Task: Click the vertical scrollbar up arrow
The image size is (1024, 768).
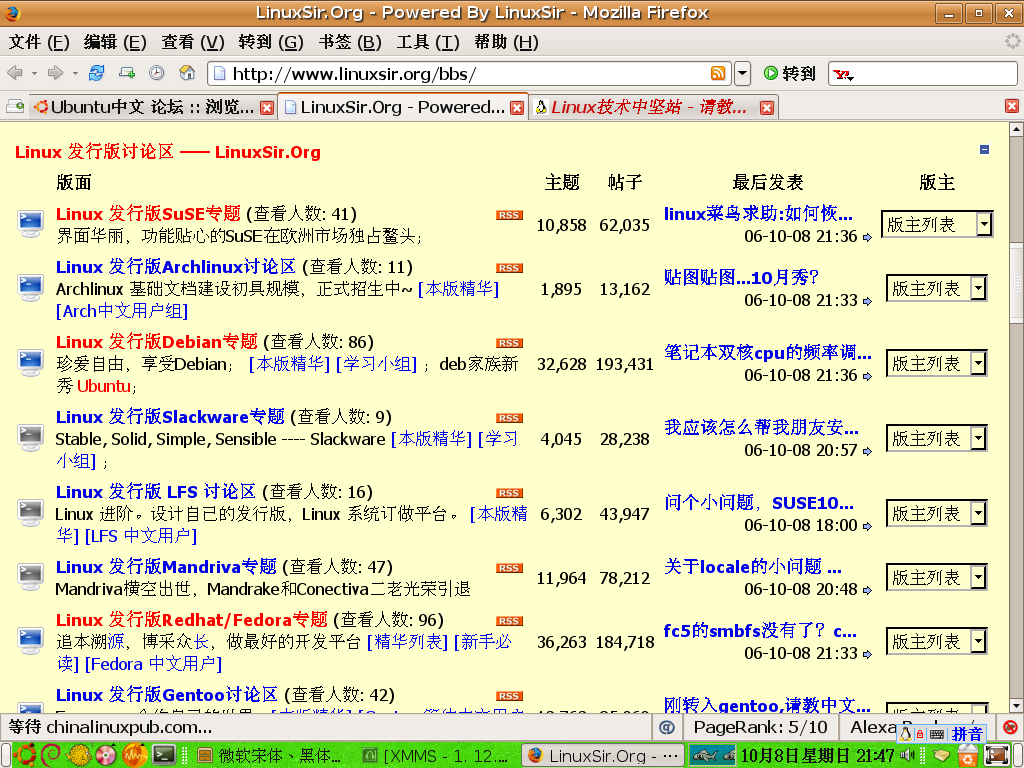Action: (1016, 129)
